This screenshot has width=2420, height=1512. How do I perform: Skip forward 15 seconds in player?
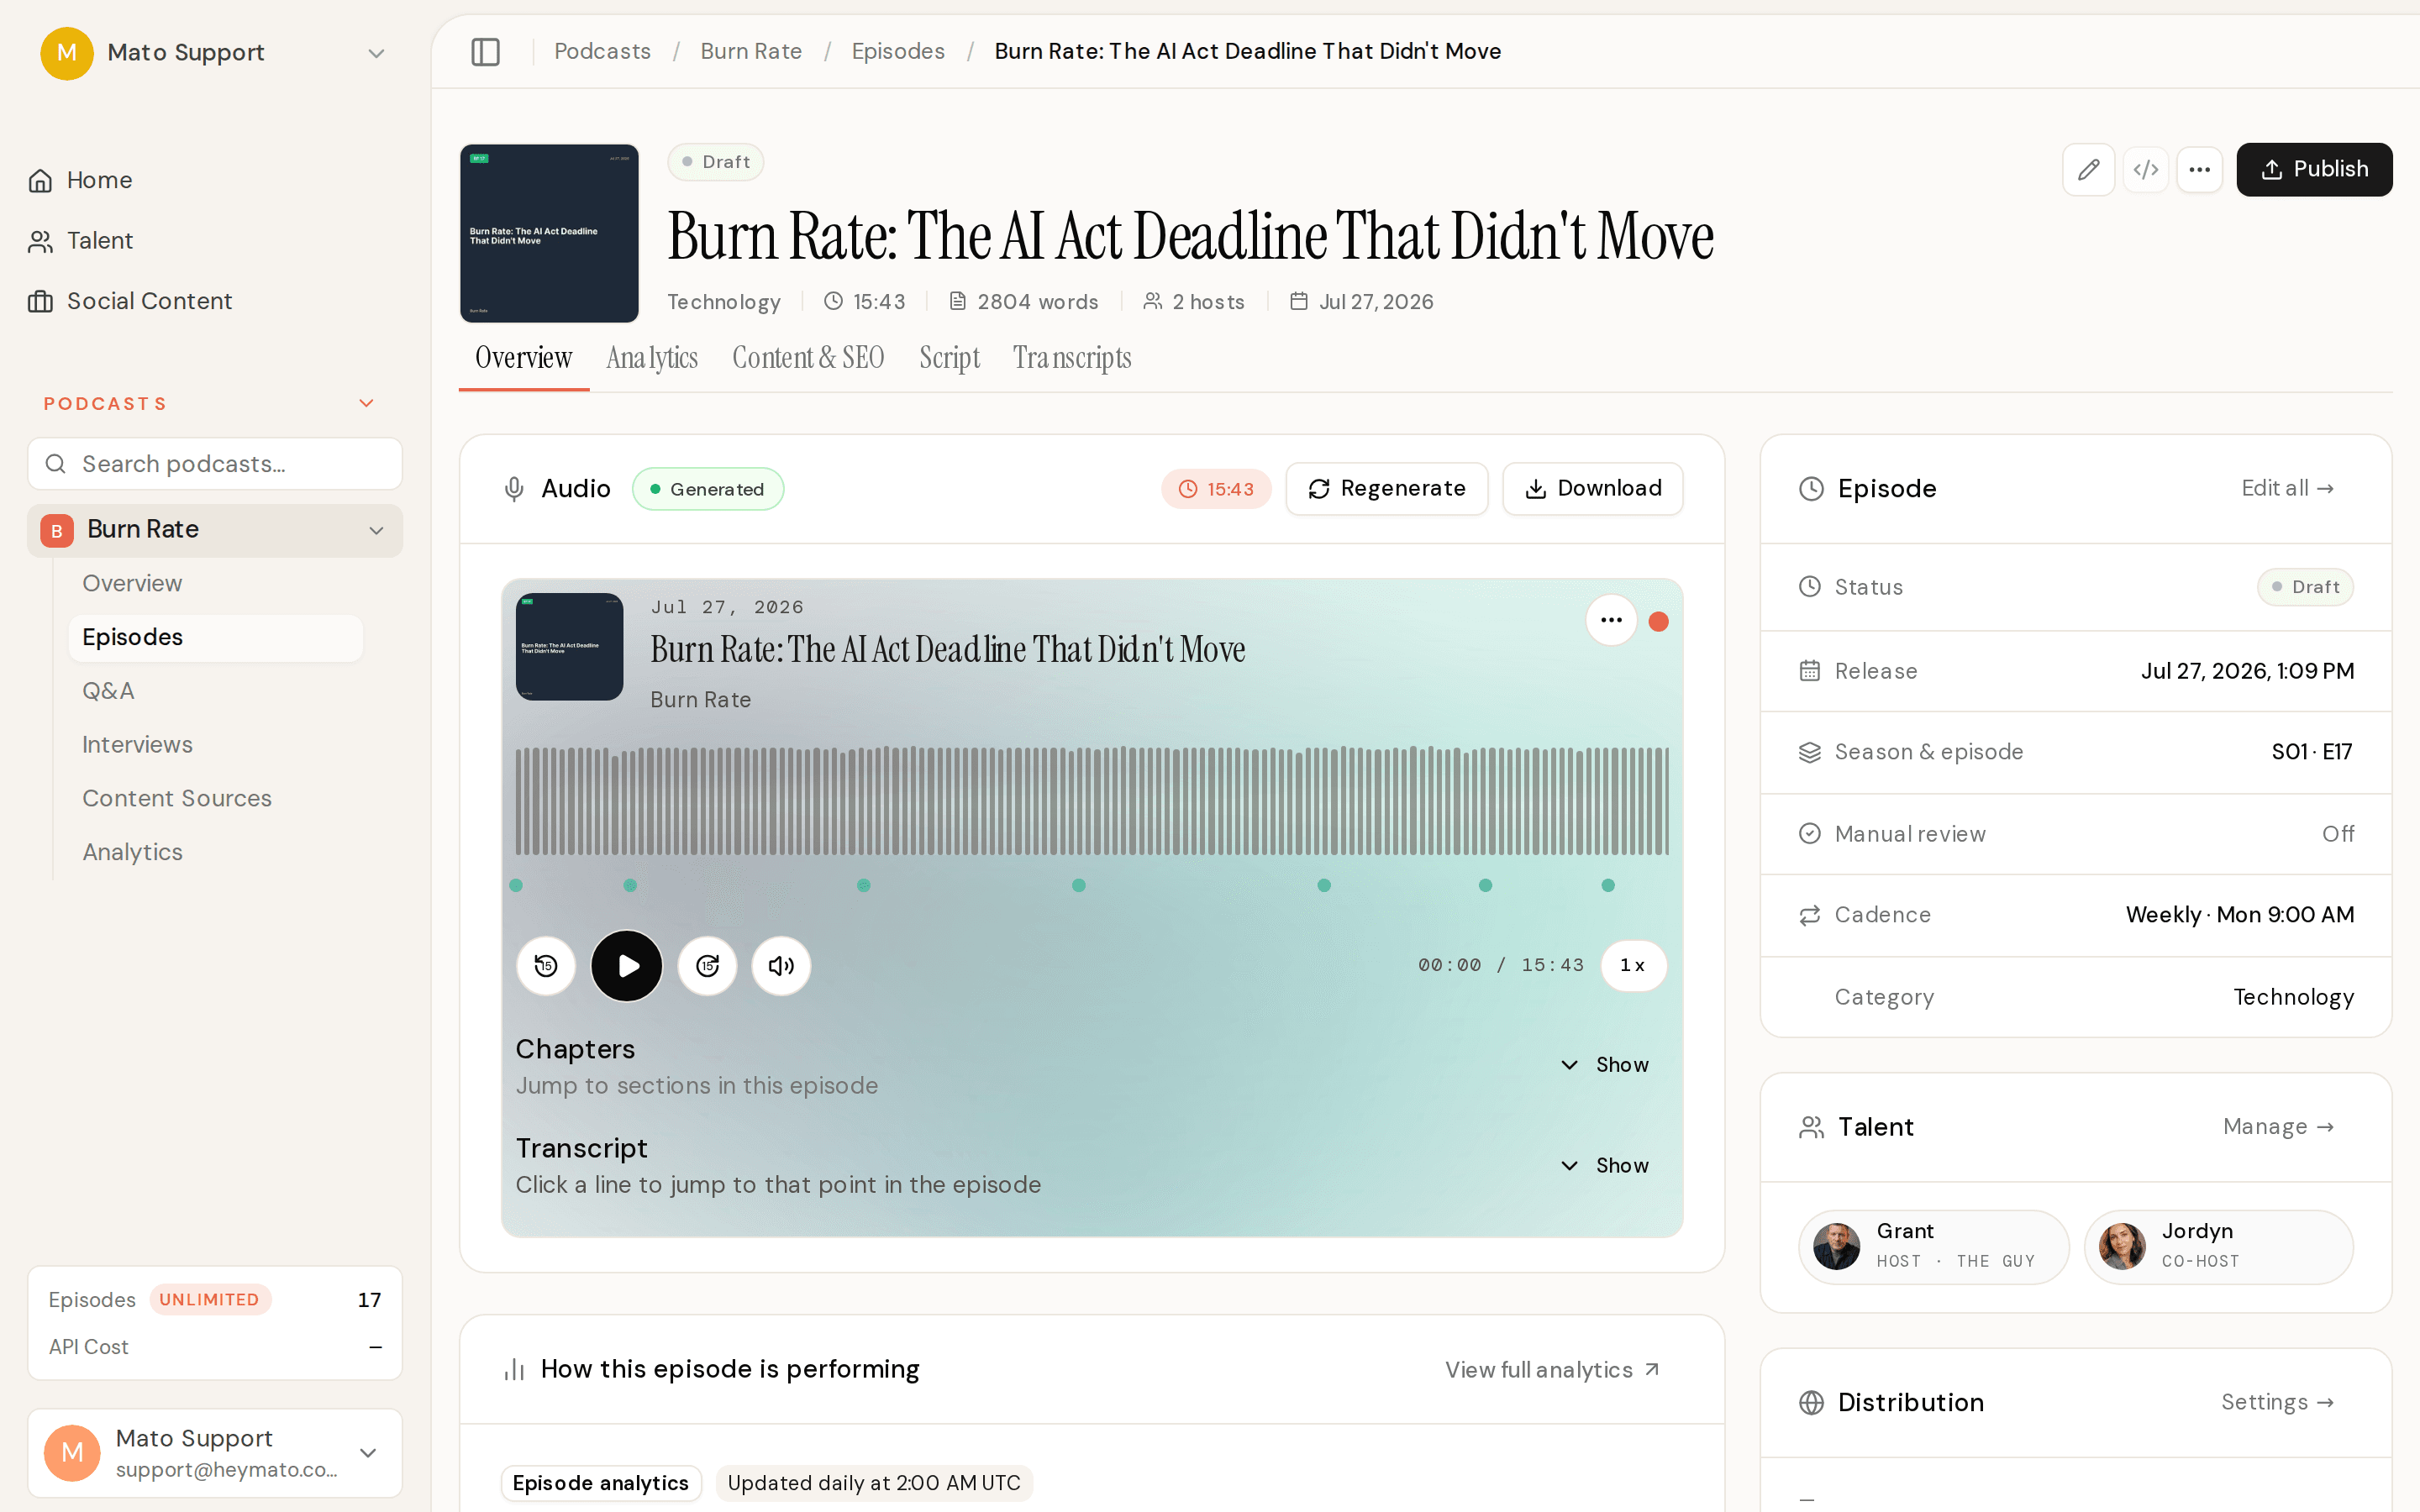click(707, 966)
